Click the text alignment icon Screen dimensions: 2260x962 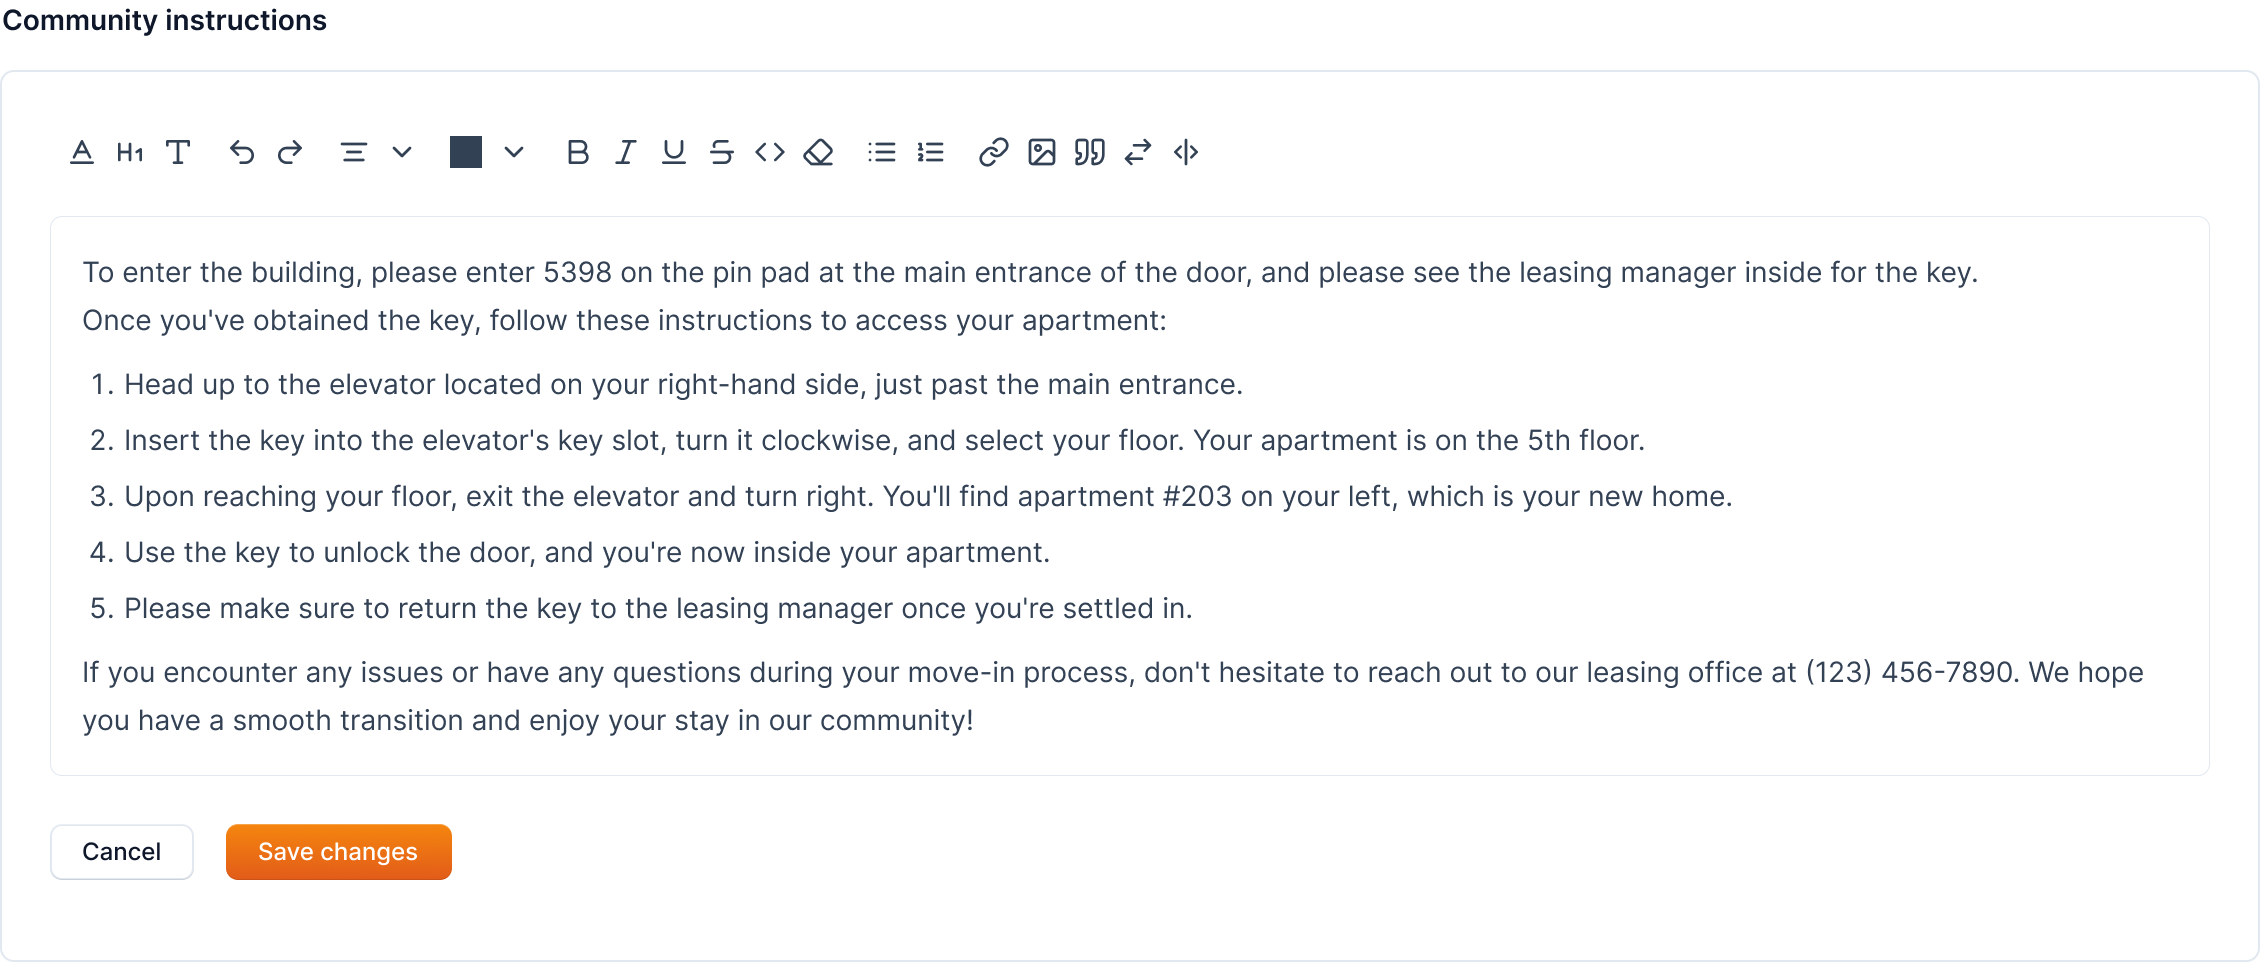click(x=354, y=153)
